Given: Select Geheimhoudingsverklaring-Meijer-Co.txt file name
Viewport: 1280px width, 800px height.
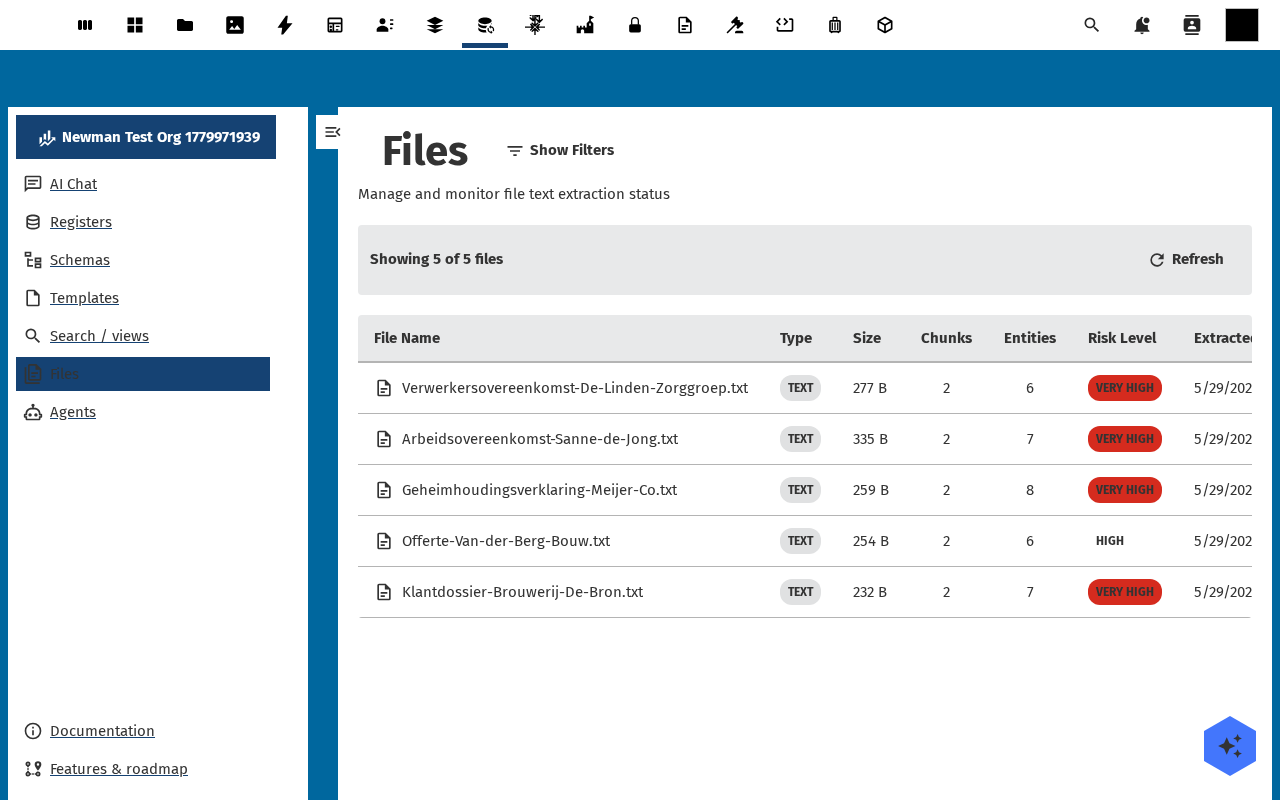Looking at the screenshot, I should [x=539, y=490].
